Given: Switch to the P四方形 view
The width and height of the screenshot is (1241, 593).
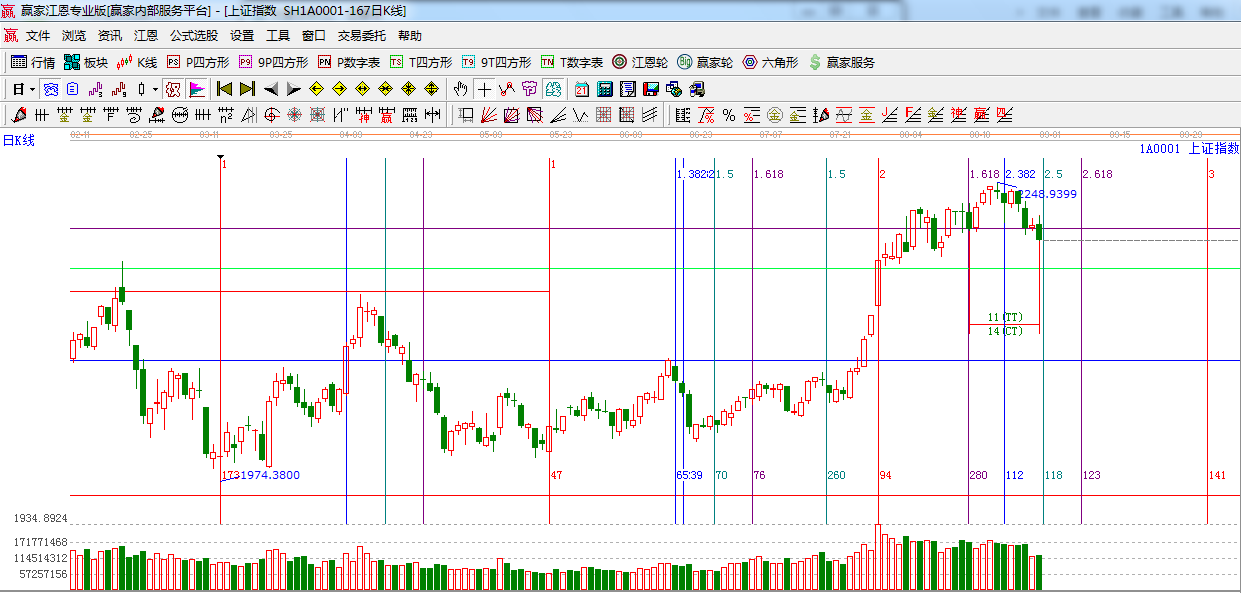Looking at the screenshot, I should 198,62.
